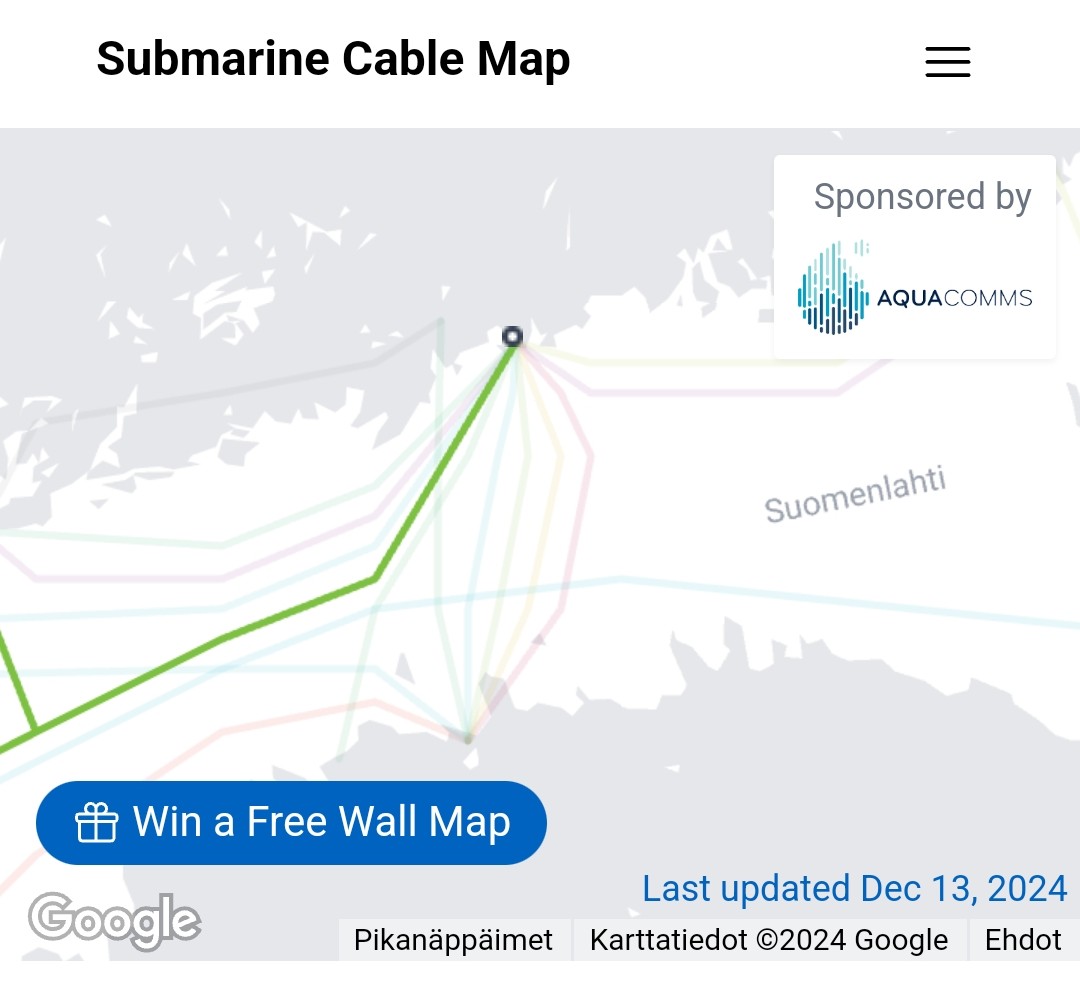Open Pikanäppäimet keyboard shortcuts

(454, 940)
